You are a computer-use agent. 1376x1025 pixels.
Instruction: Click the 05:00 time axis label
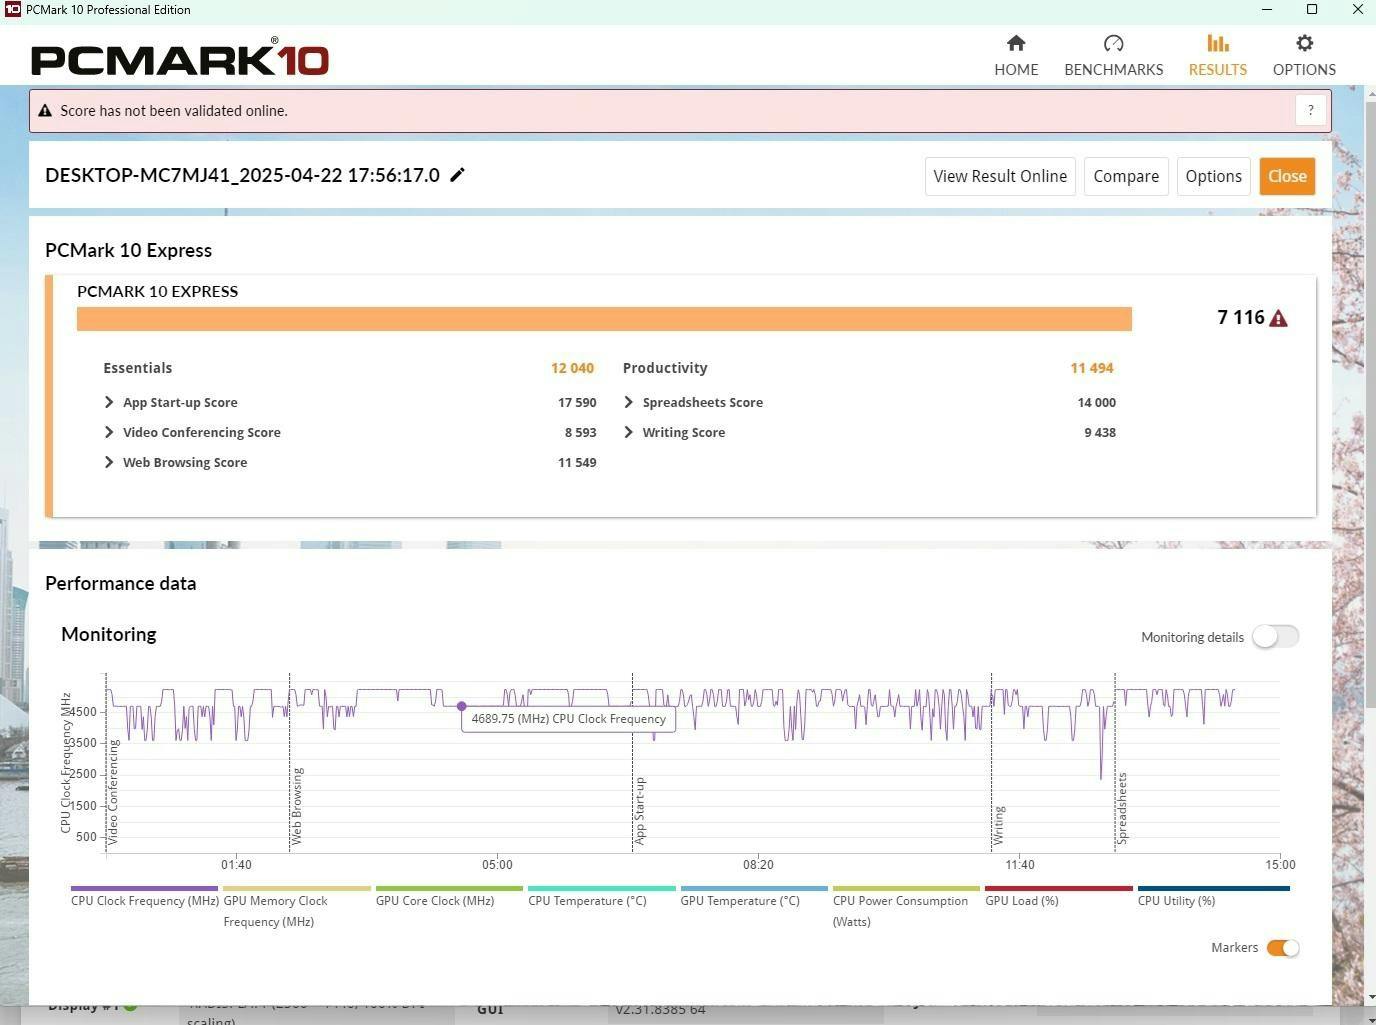[497, 864]
